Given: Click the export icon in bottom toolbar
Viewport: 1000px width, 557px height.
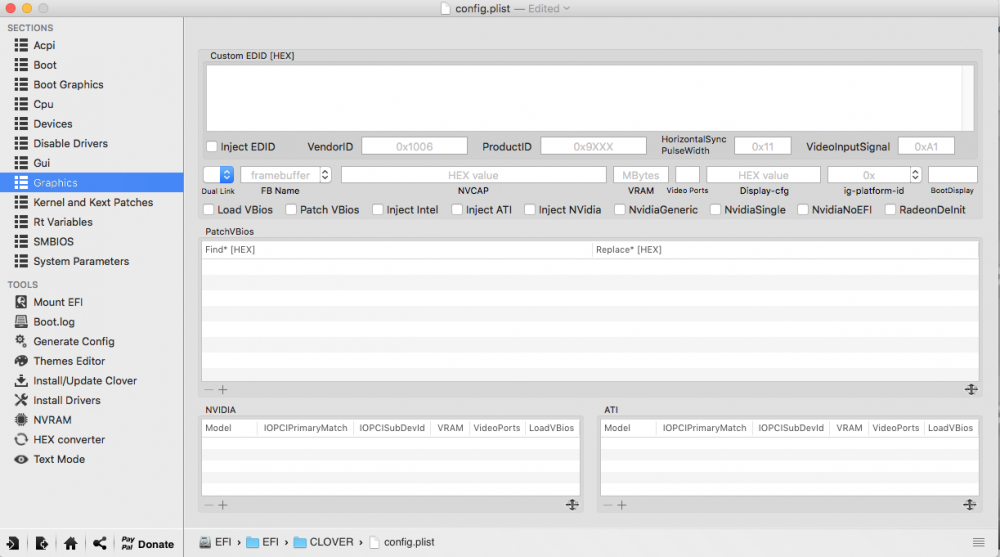Looking at the screenshot, I should pyautogui.click(x=41, y=544).
